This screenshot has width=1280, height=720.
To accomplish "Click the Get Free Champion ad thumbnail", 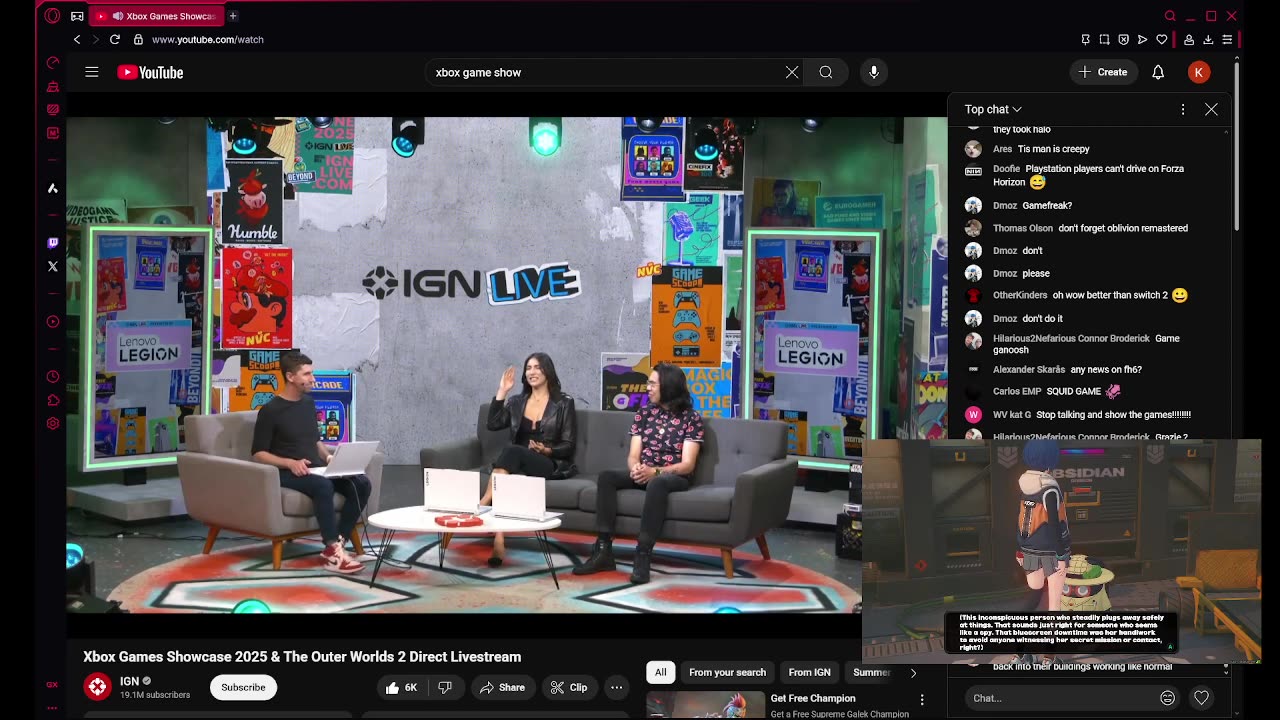I will click(x=705, y=706).
